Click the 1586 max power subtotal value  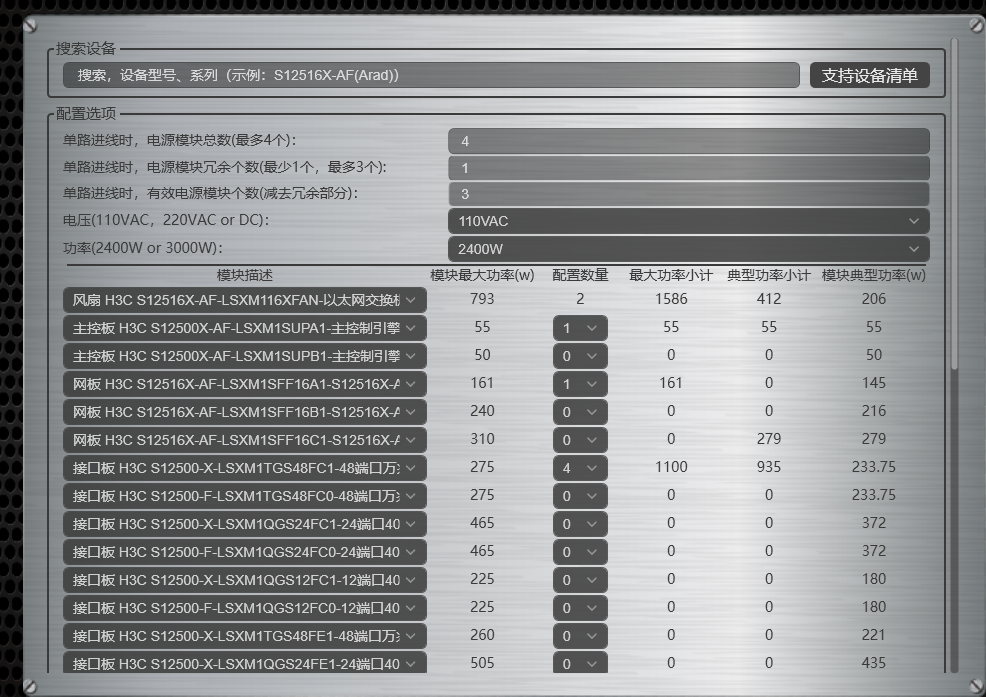click(x=671, y=299)
